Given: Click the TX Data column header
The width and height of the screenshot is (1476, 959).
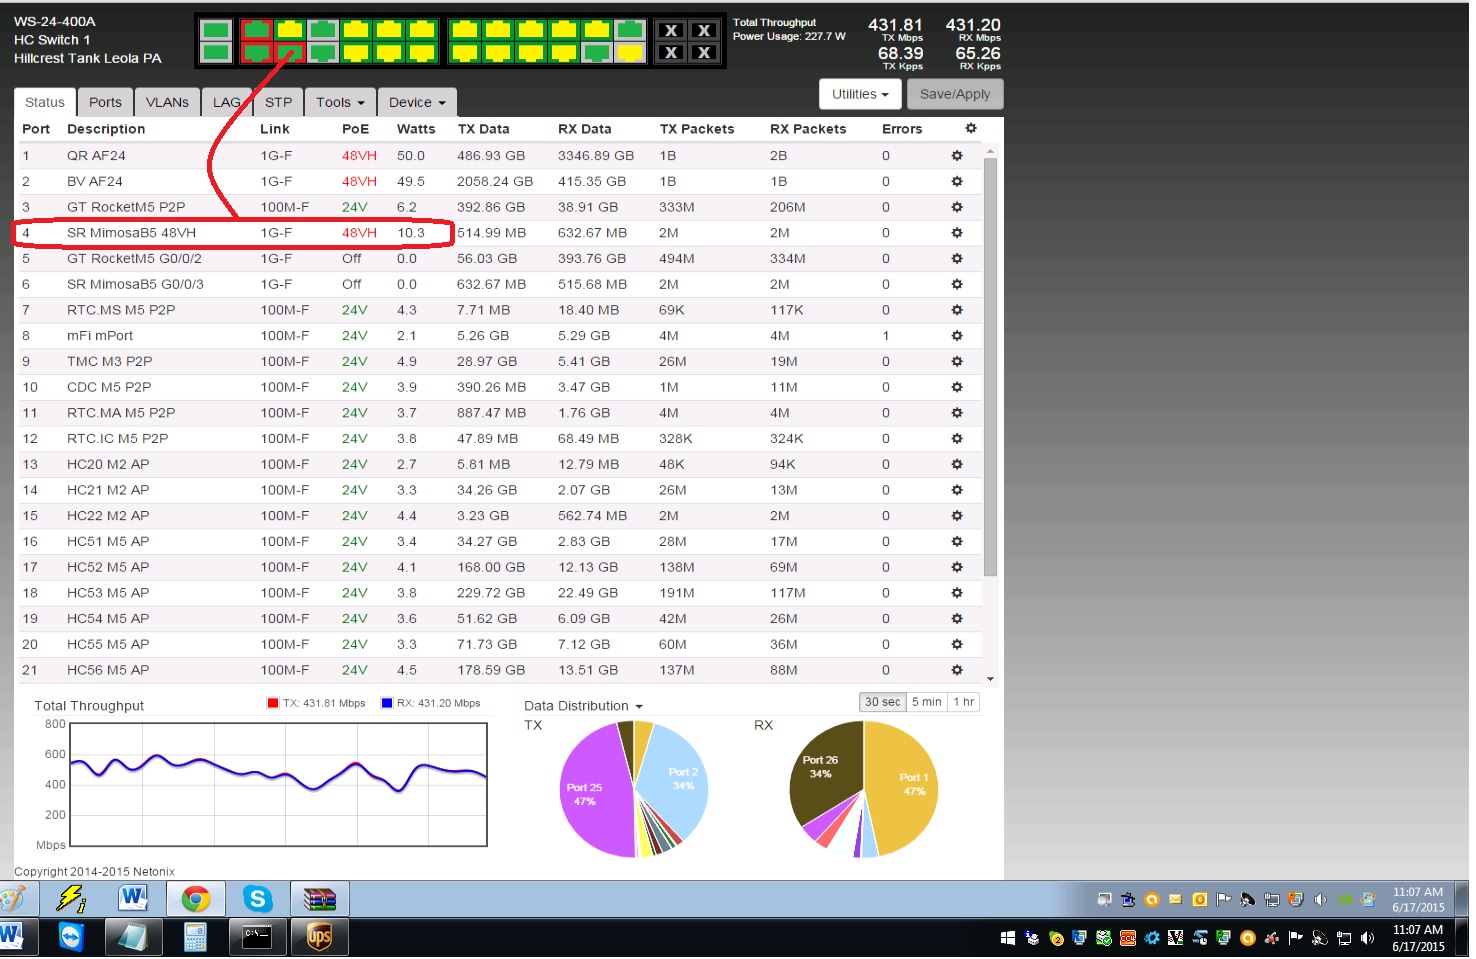Looking at the screenshot, I should click(x=484, y=129).
